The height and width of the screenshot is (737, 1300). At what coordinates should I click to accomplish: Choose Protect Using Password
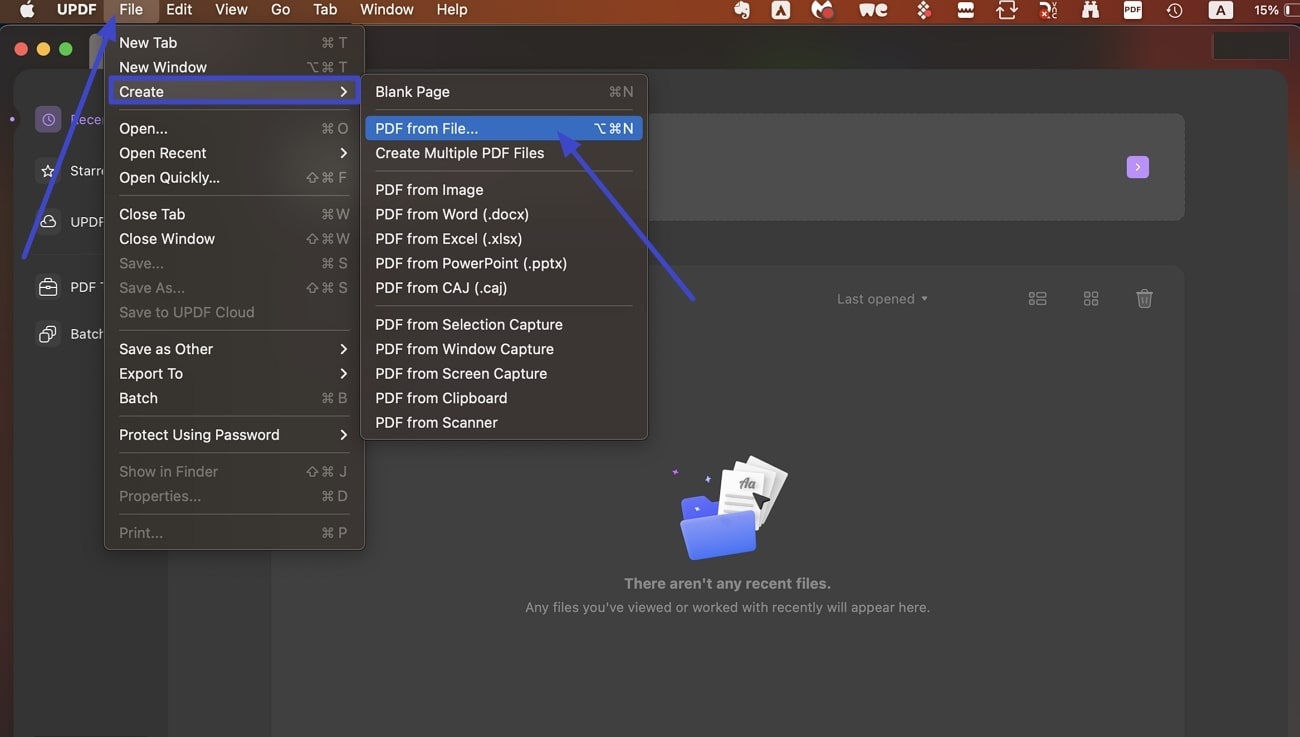coord(198,435)
